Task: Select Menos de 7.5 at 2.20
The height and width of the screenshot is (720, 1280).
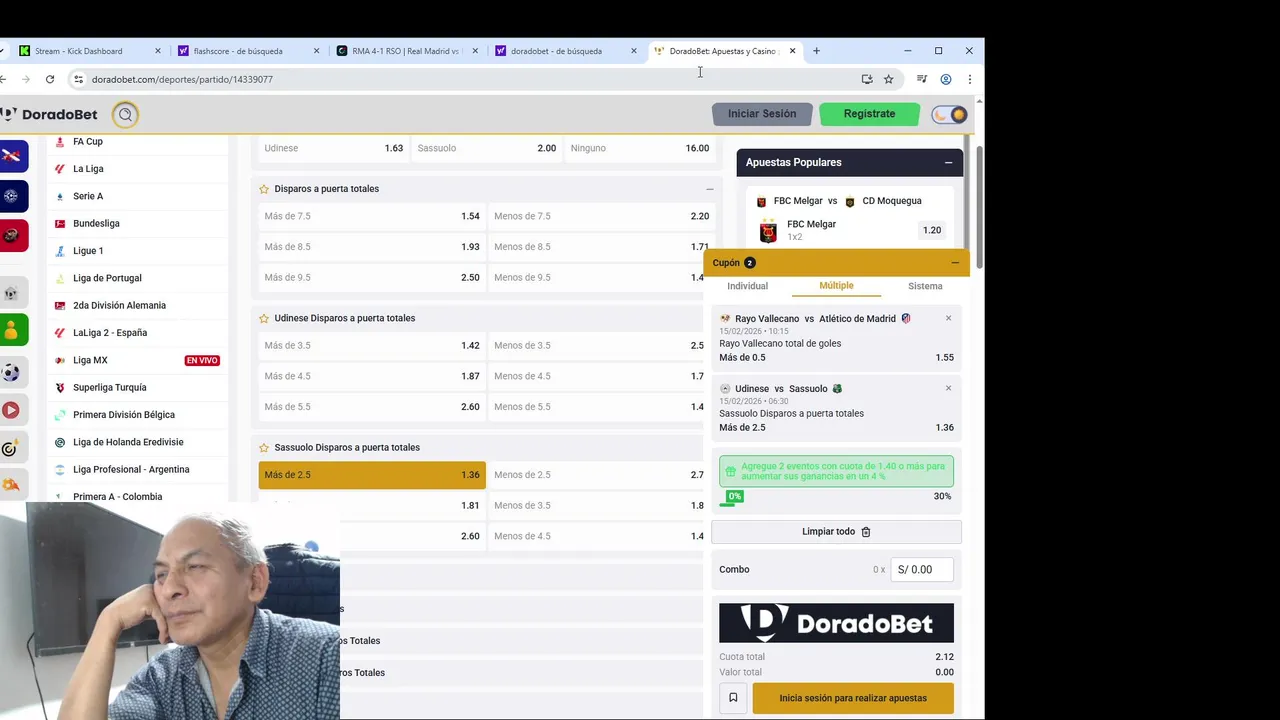Action: [x=600, y=216]
